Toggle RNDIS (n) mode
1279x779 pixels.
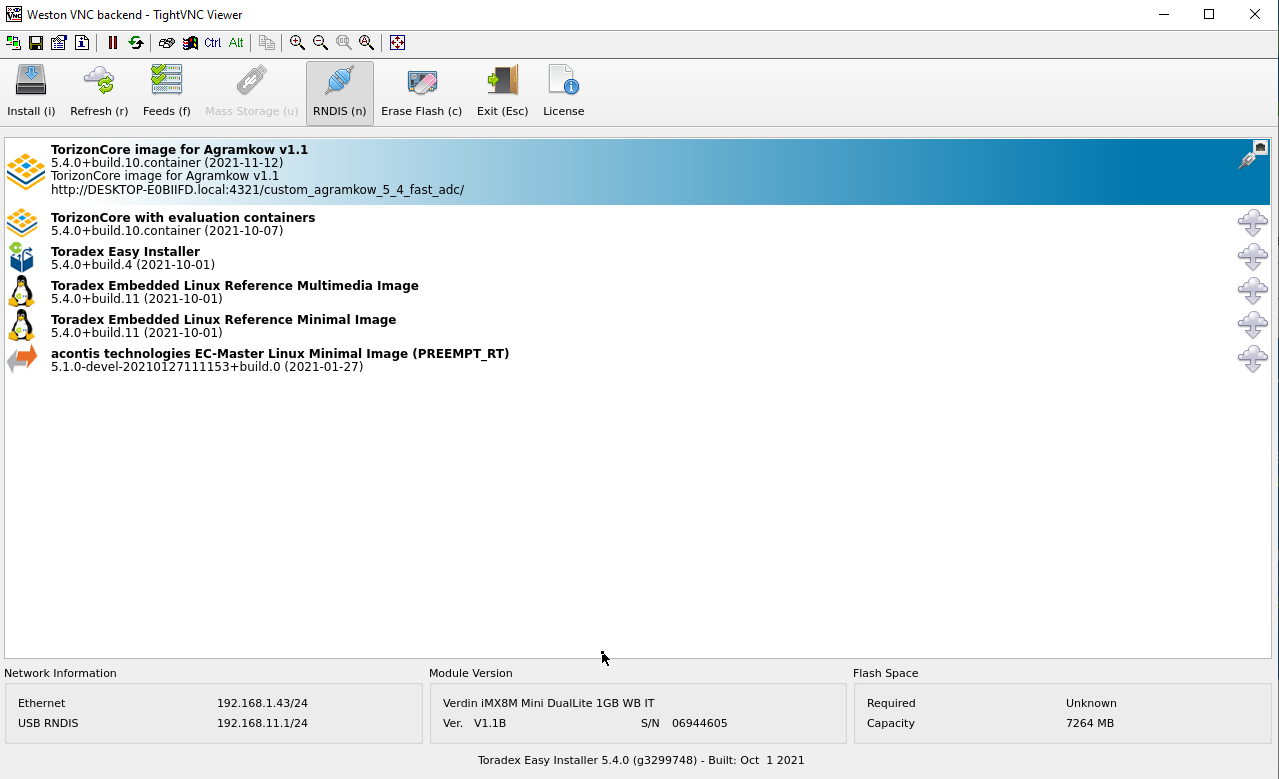[340, 92]
